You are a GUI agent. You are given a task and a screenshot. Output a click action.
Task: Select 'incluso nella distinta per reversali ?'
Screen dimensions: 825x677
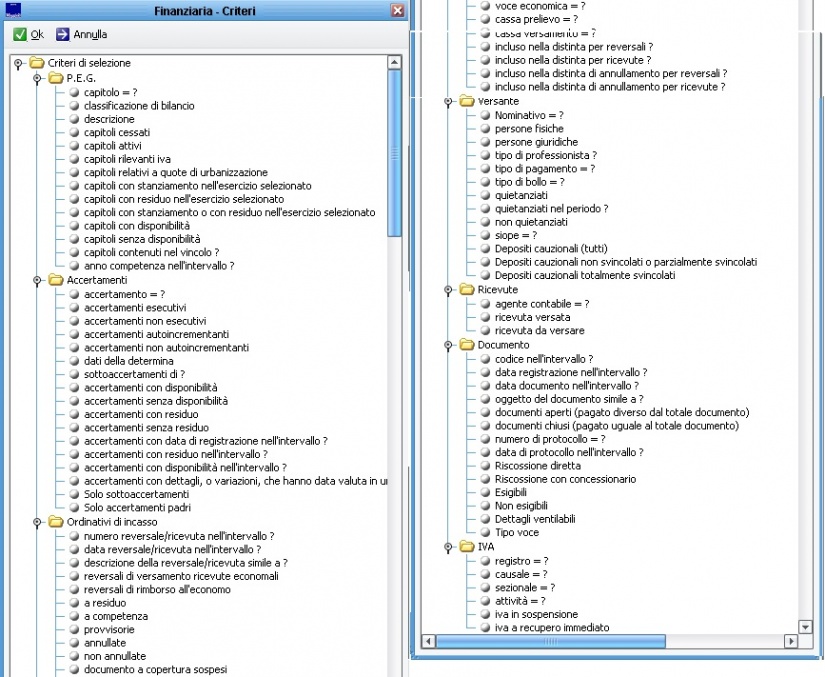point(574,47)
